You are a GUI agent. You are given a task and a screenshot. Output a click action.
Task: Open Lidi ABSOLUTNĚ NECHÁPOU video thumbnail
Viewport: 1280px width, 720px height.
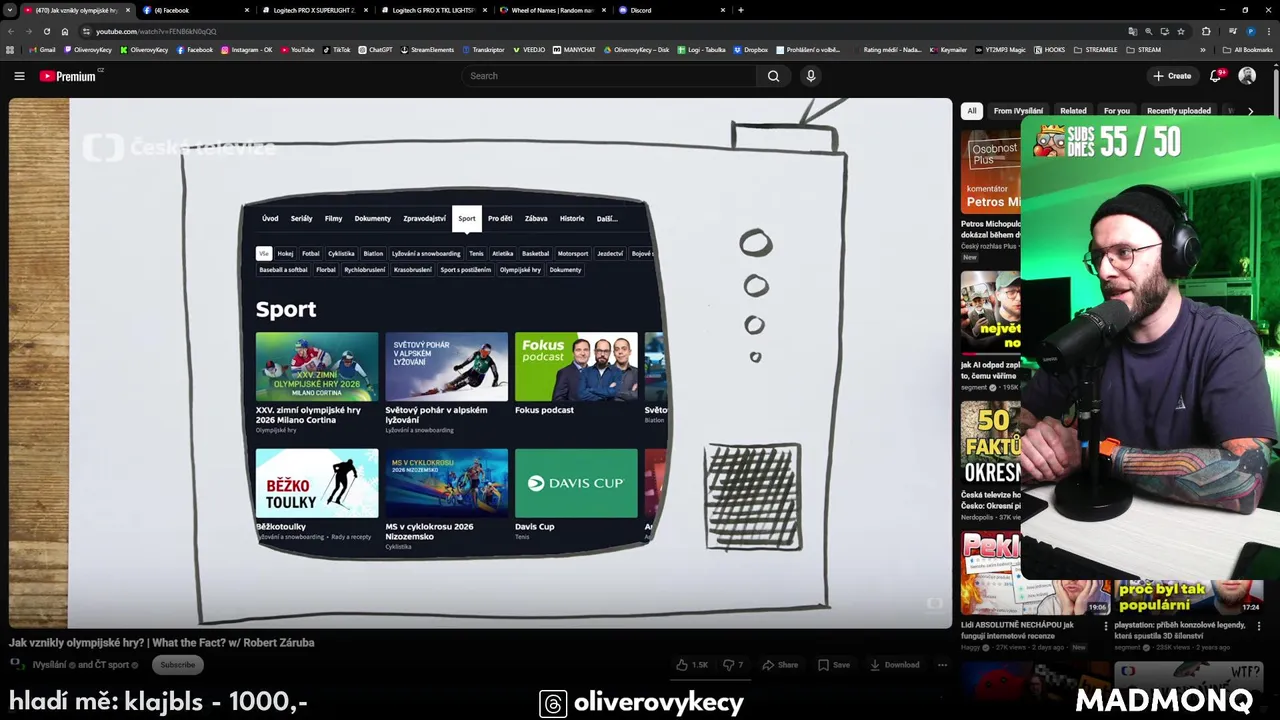[1035, 573]
